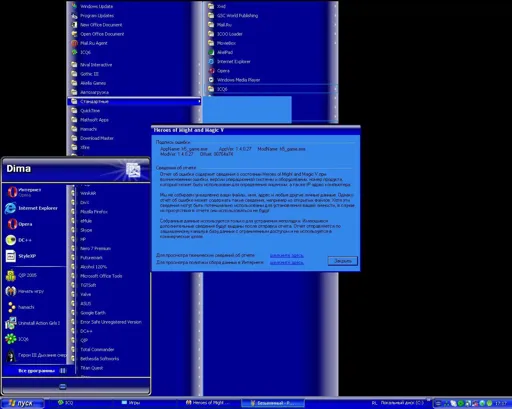Expand the Стандартные submenu folder
The image size is (512, 409).
(134, 101)
